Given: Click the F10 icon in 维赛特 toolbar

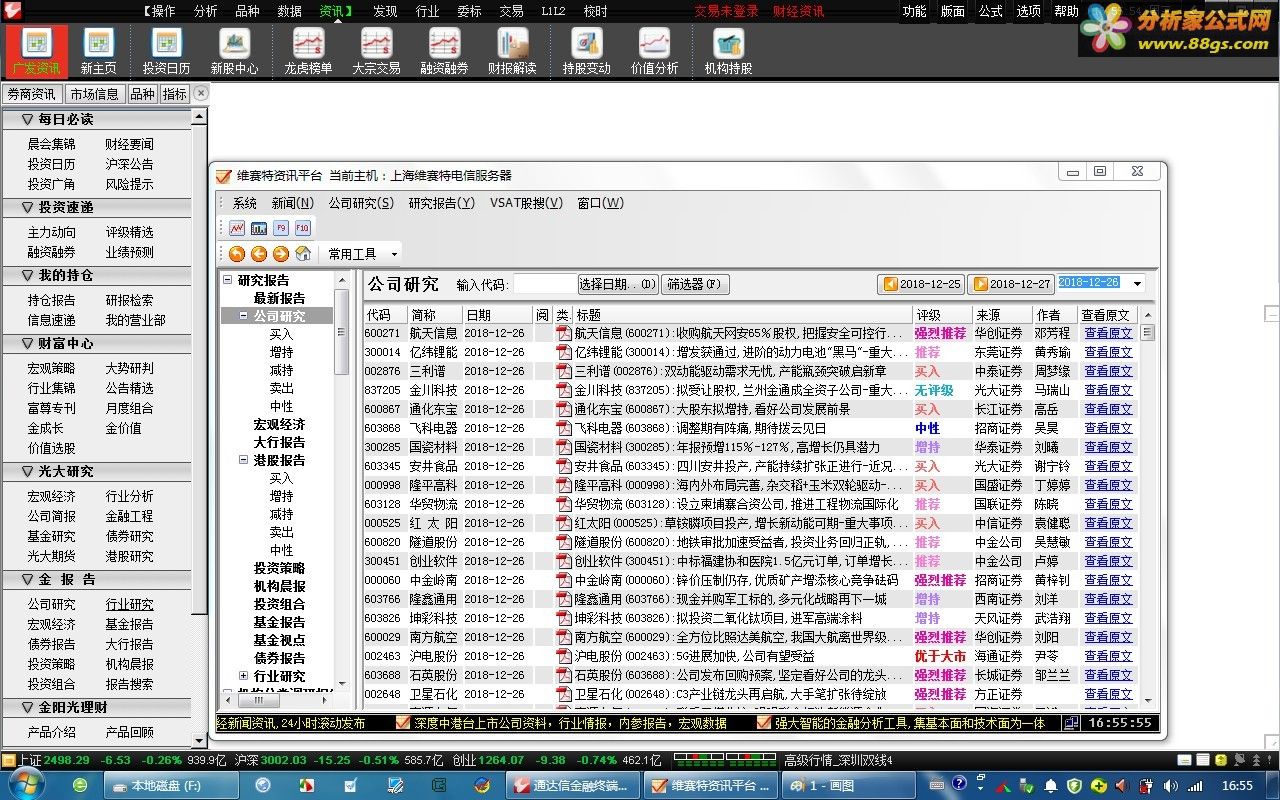Looking at the screenshot, I should (x=302, y=228).
